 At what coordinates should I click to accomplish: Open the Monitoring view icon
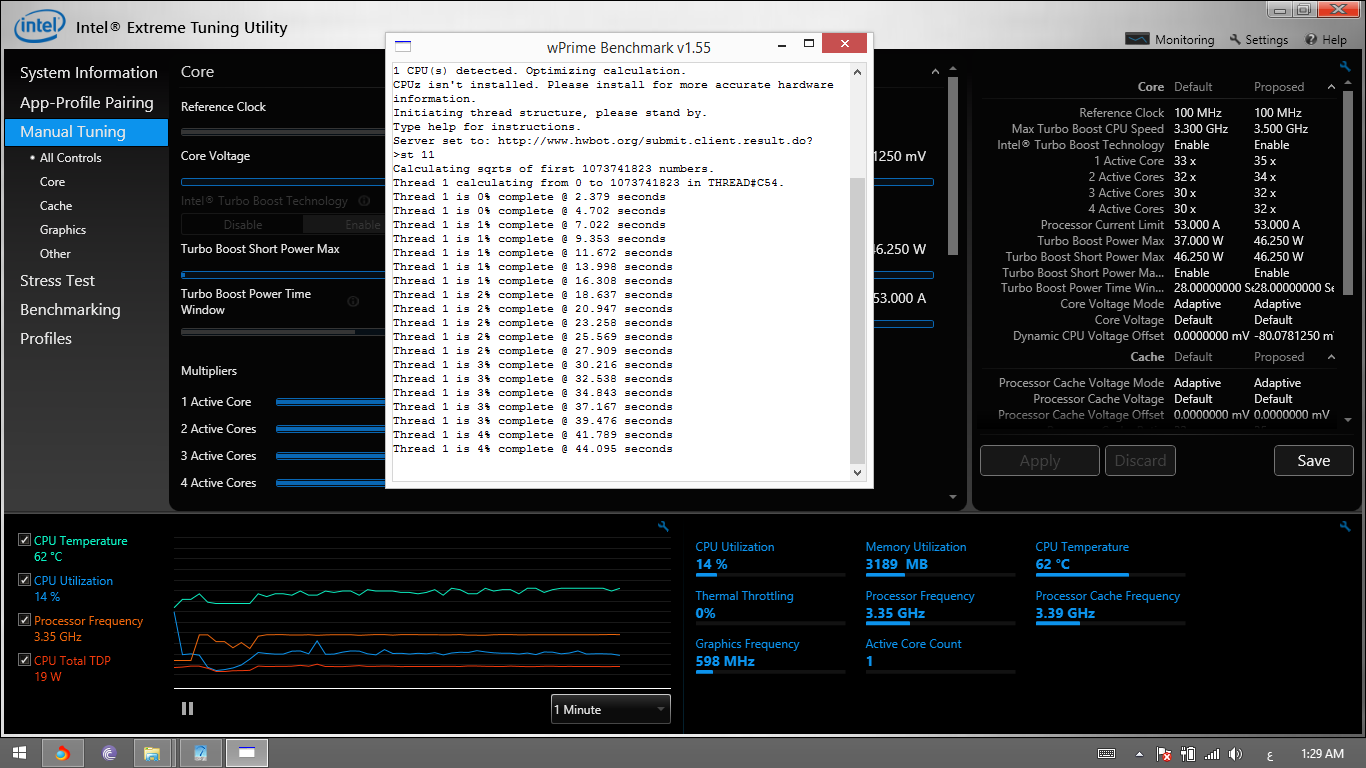1137,40
